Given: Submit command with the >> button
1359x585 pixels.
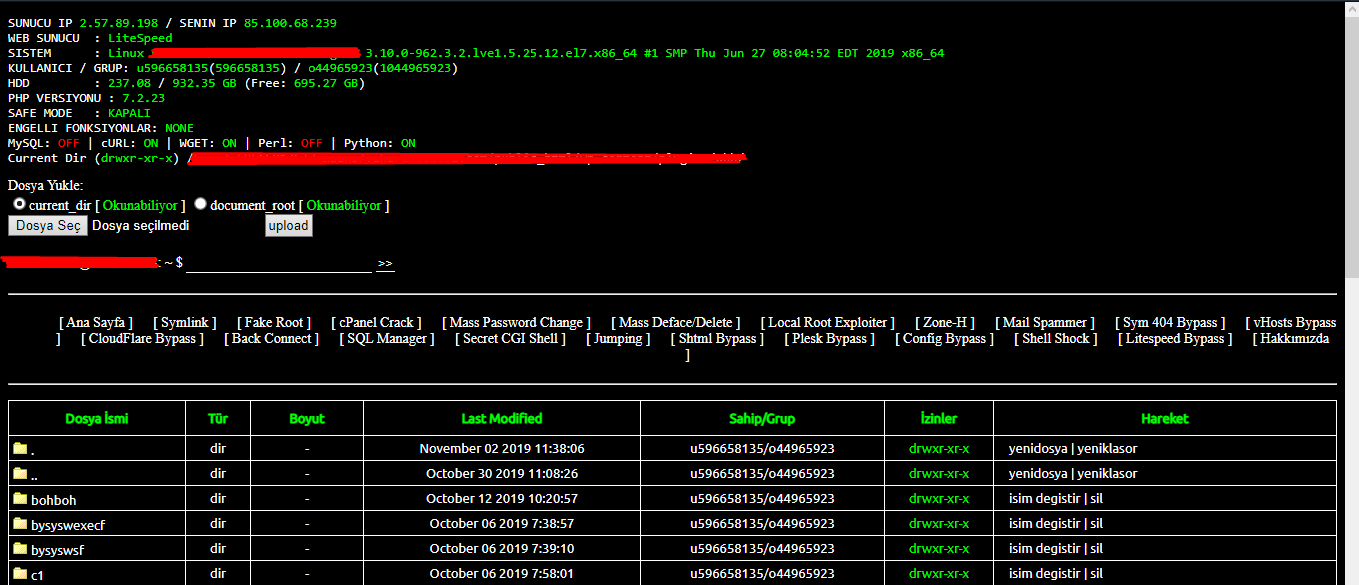Looking at the screenshot, I should click(x=385, y=264).
